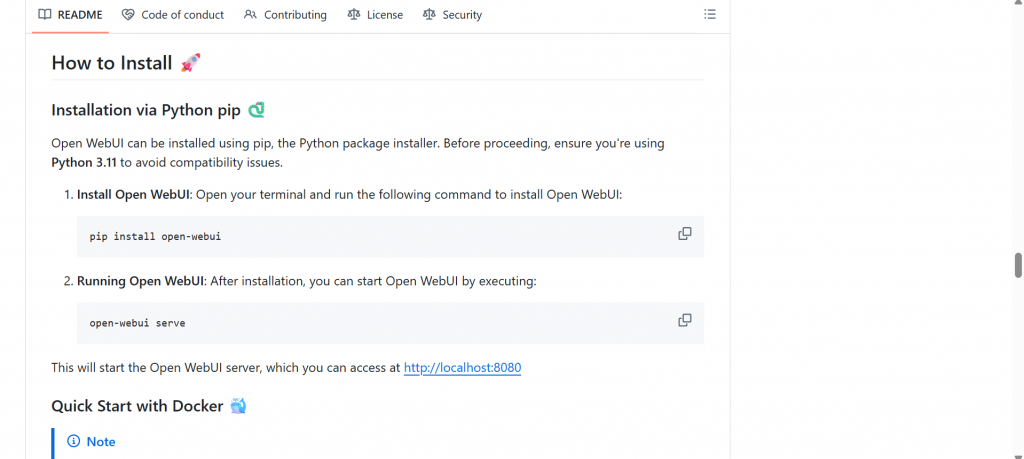Click the Quick Start with Docker heading
This screenshot has width=1024, height=459.
click(x=137, y=406)
